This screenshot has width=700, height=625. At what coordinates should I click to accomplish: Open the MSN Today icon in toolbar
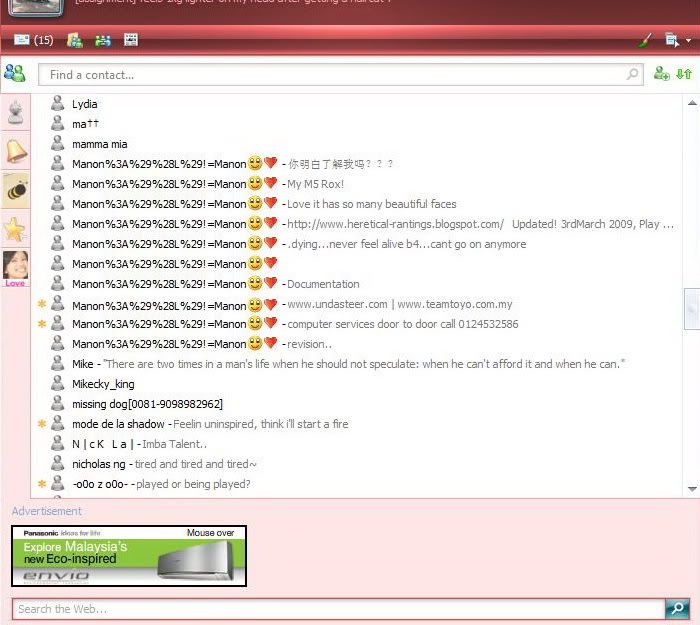click(x=75, y=40)
